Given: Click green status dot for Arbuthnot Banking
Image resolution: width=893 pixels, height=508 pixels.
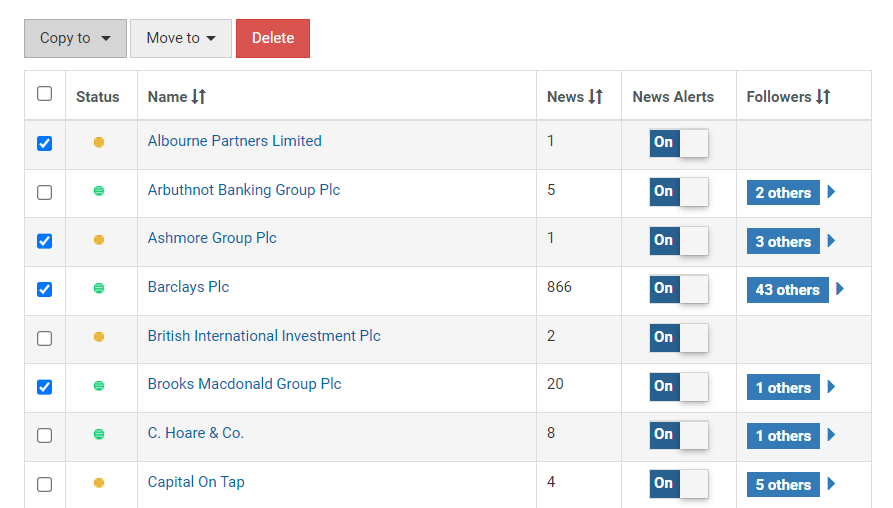Looking at the screenshot, I should point(99,191).
